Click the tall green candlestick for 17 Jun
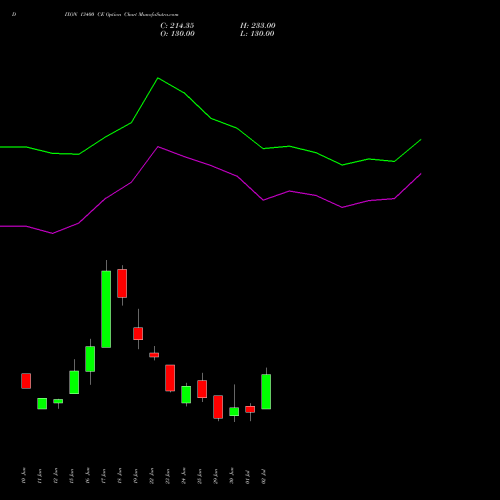The height and width of the screenshot is (500, 500). pos(106,309)
